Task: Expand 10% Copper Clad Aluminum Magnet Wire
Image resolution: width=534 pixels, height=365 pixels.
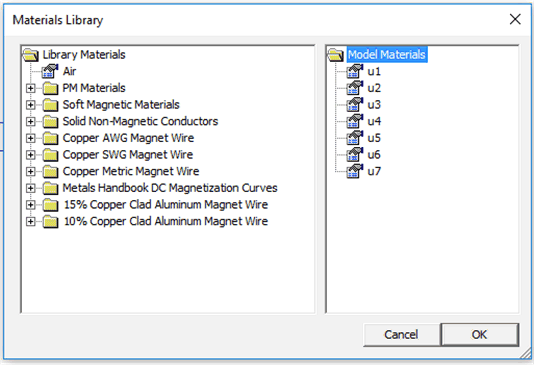Action: (31, 222)
